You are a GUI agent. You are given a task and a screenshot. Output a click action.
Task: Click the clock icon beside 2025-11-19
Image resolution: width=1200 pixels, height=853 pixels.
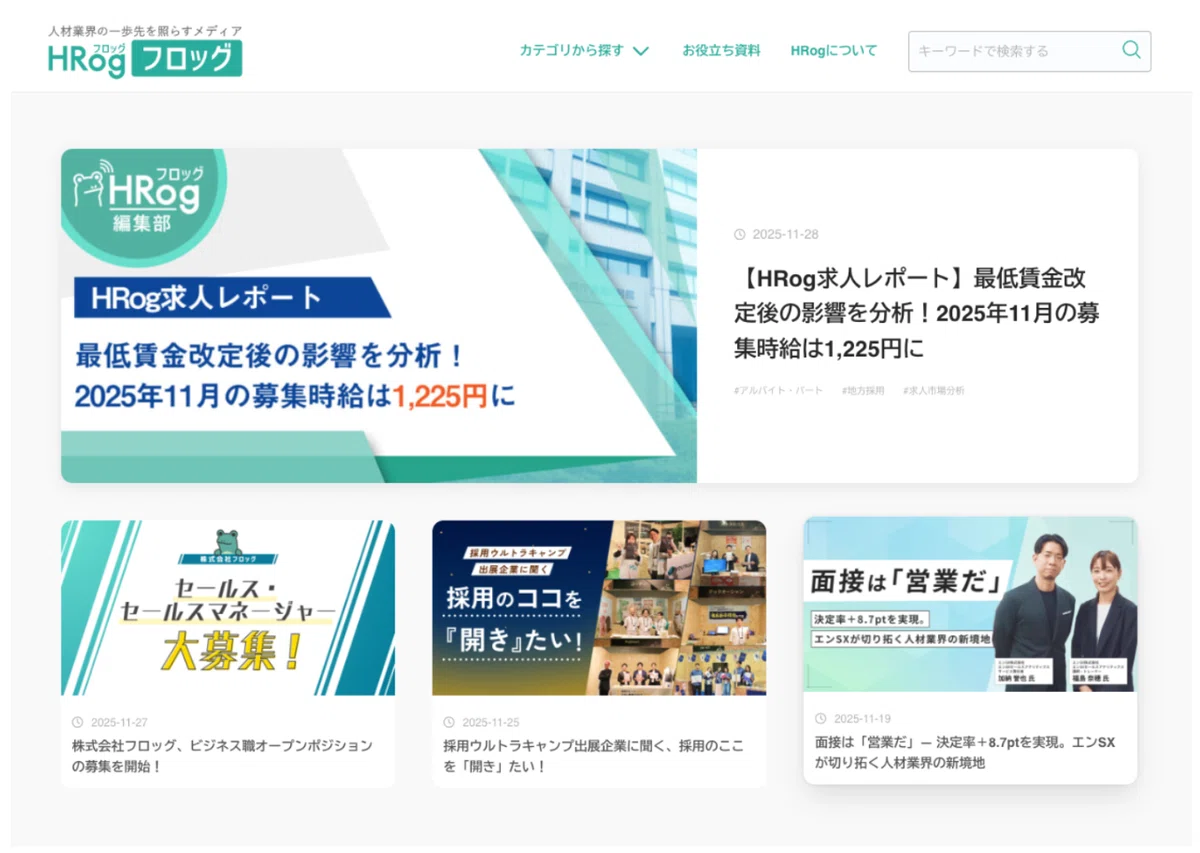820,718
